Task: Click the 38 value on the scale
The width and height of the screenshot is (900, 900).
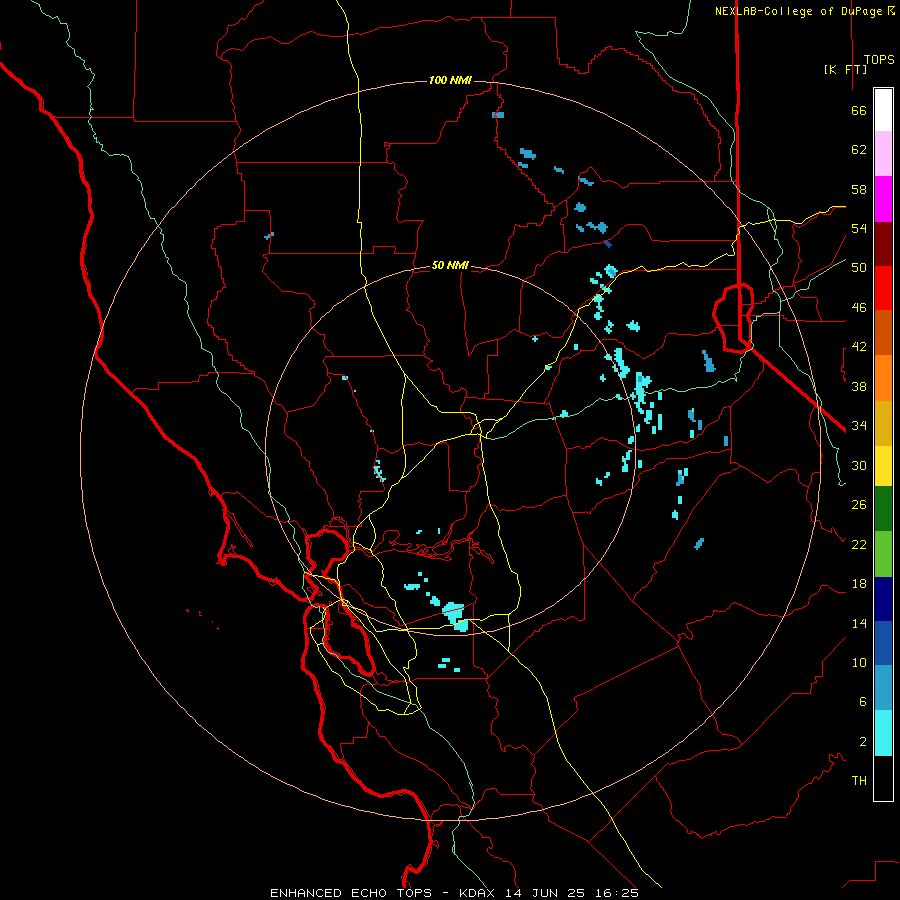Action: tap(859, 386)
